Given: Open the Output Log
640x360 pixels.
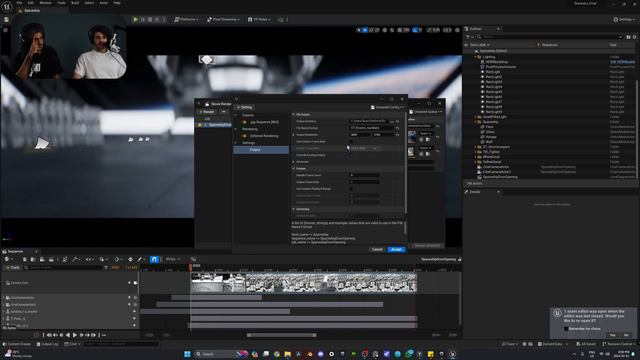Looking at the screenshot, I should click(x=47, y=344).
